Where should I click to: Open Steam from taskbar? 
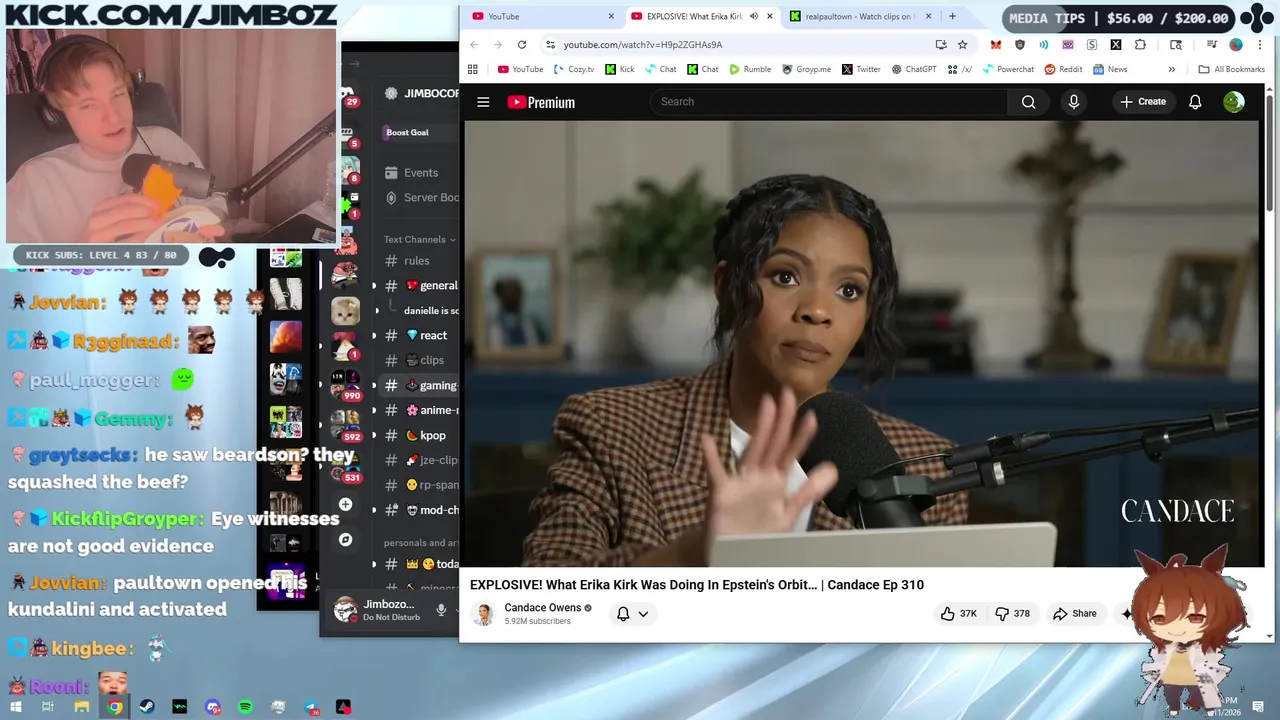147,707
